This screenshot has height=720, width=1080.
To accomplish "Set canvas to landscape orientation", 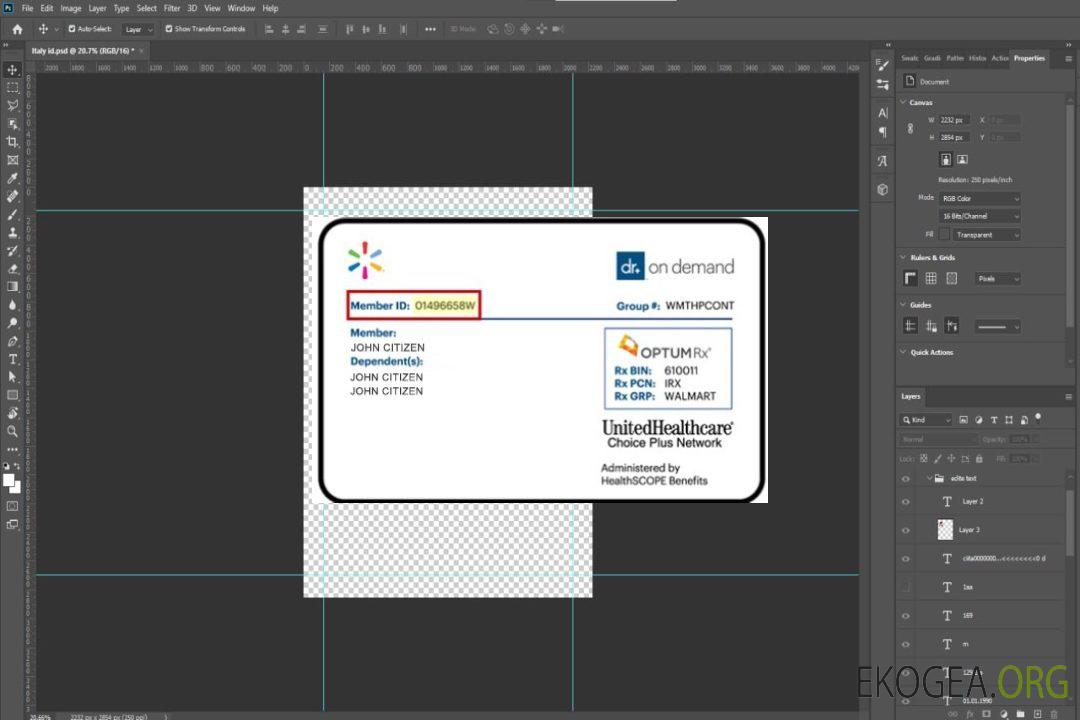I will coord(962,159).
